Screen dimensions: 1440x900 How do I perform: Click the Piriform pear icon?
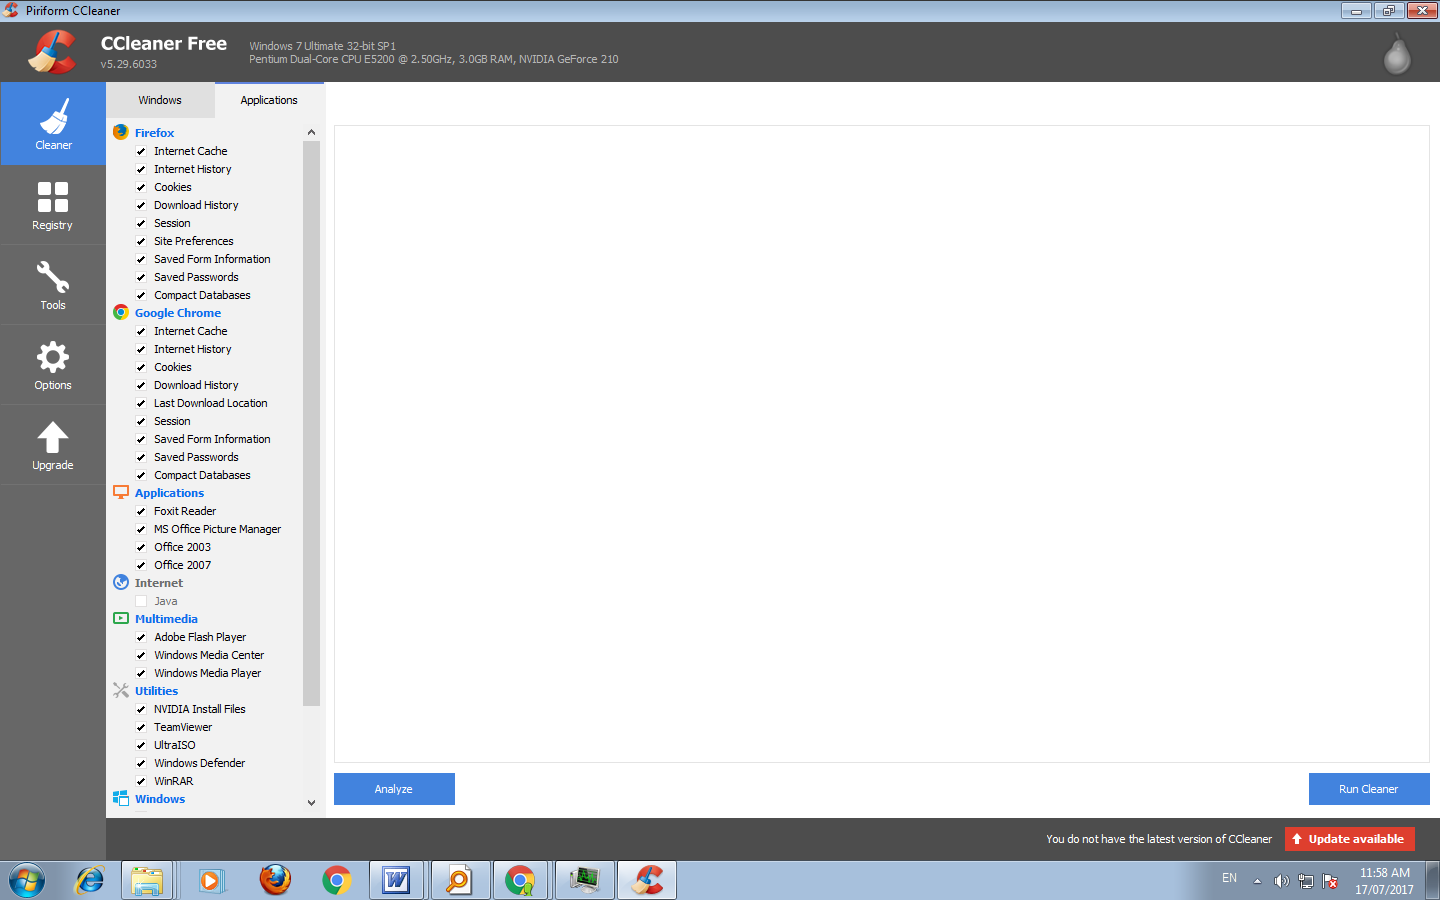tap(1397, 54)
